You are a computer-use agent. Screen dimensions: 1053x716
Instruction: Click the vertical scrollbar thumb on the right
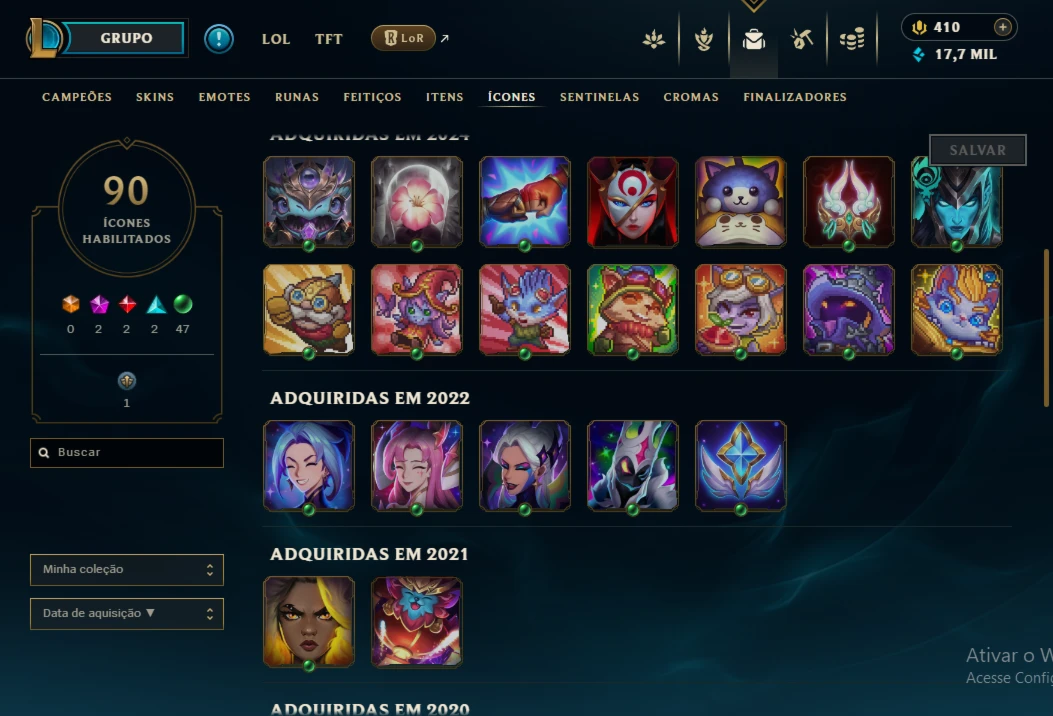(1046, 328)
